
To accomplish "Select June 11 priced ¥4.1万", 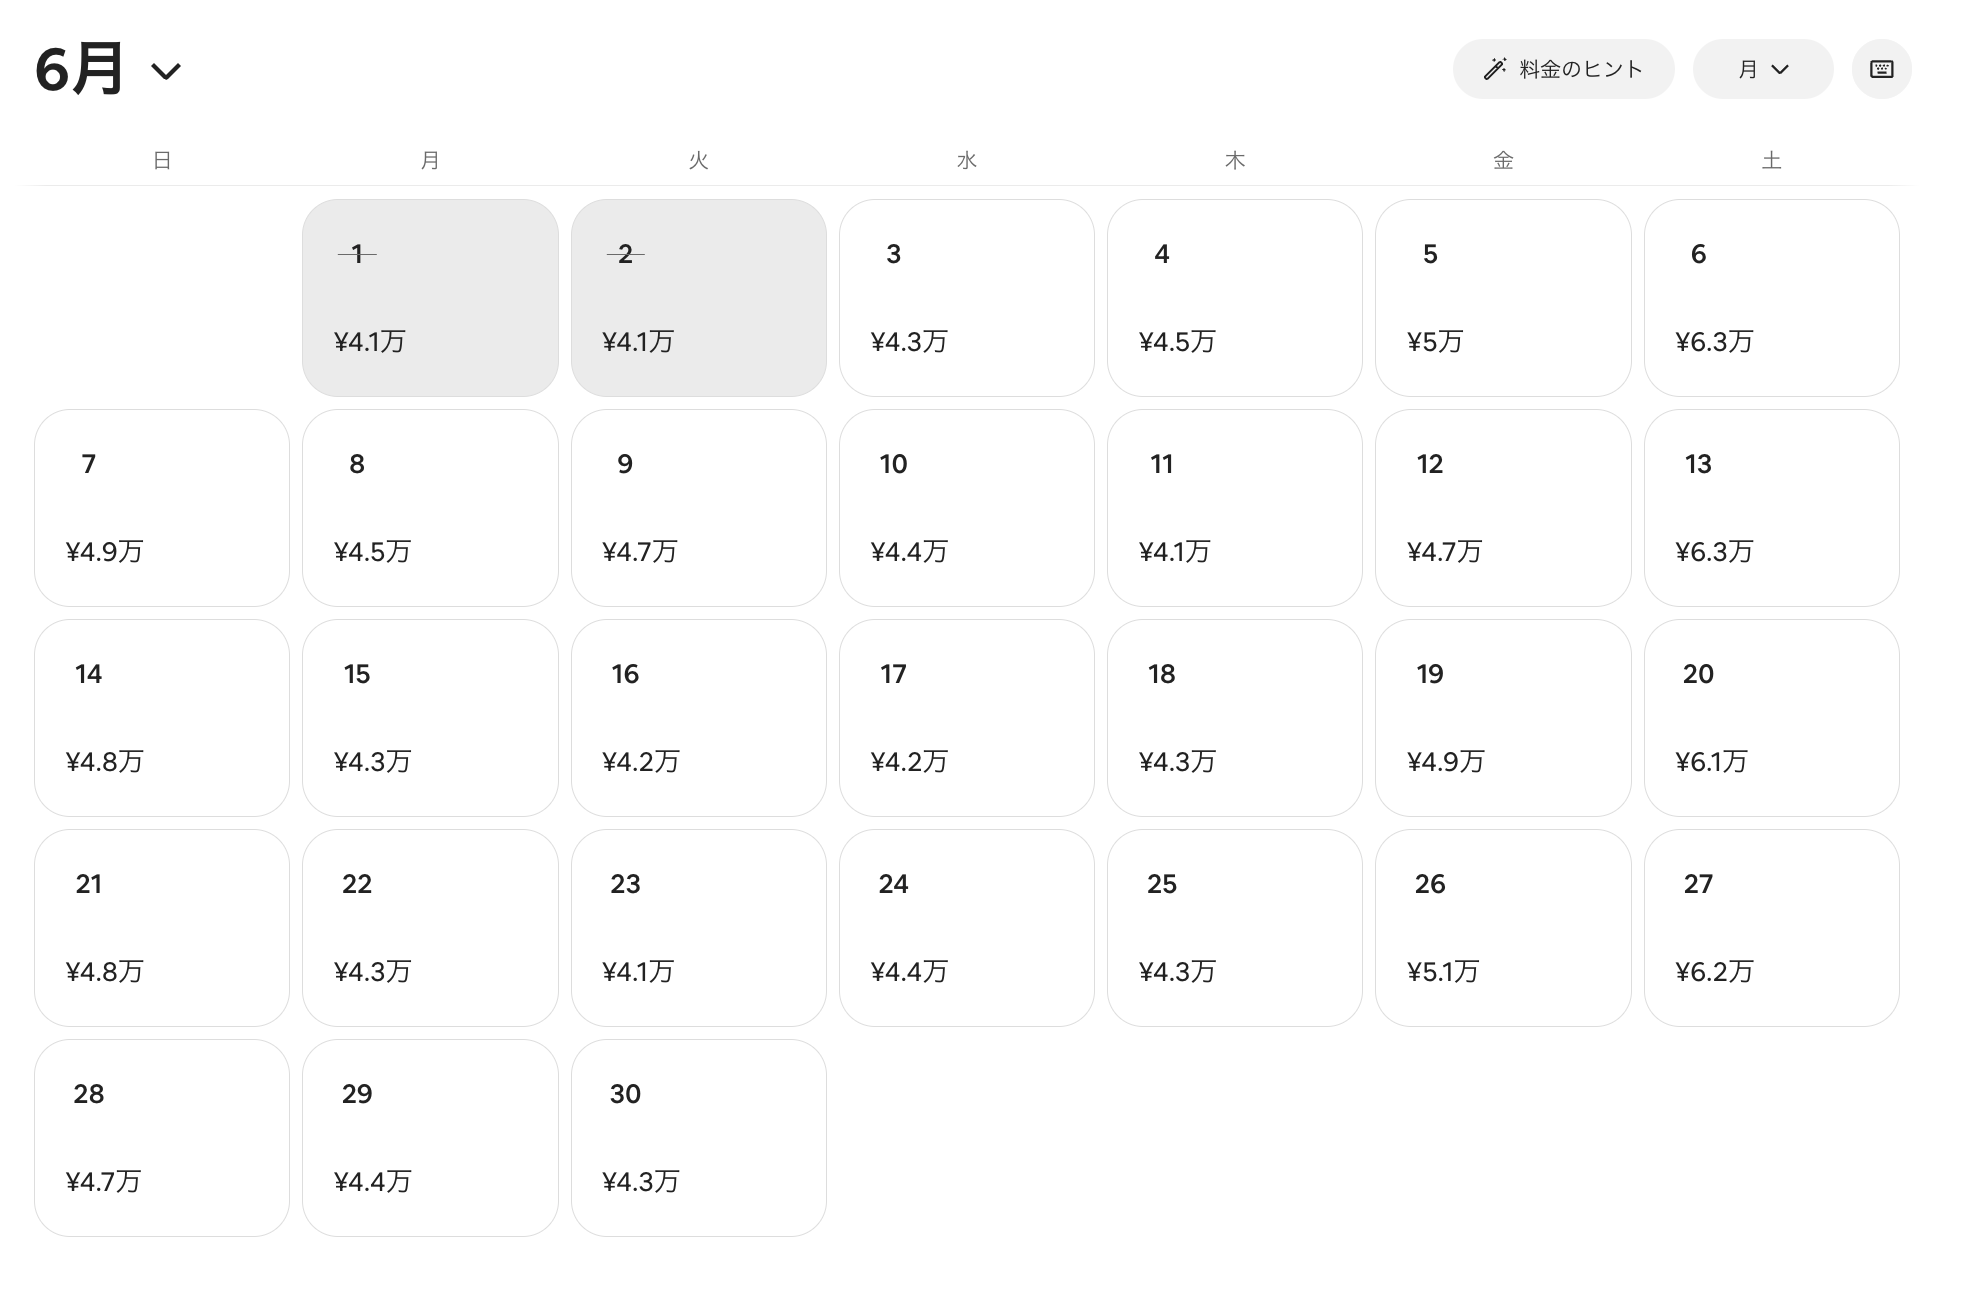I will point(1234,508).
